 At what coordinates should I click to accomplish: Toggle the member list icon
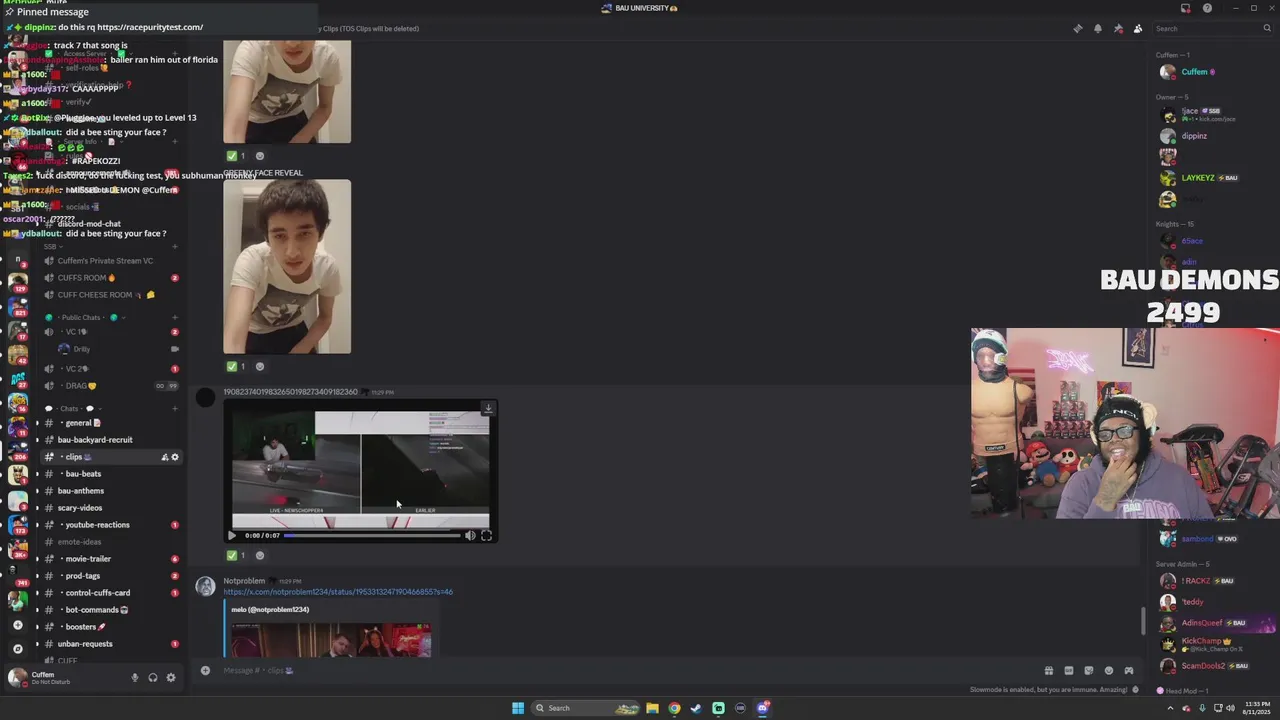[1138, 28]
